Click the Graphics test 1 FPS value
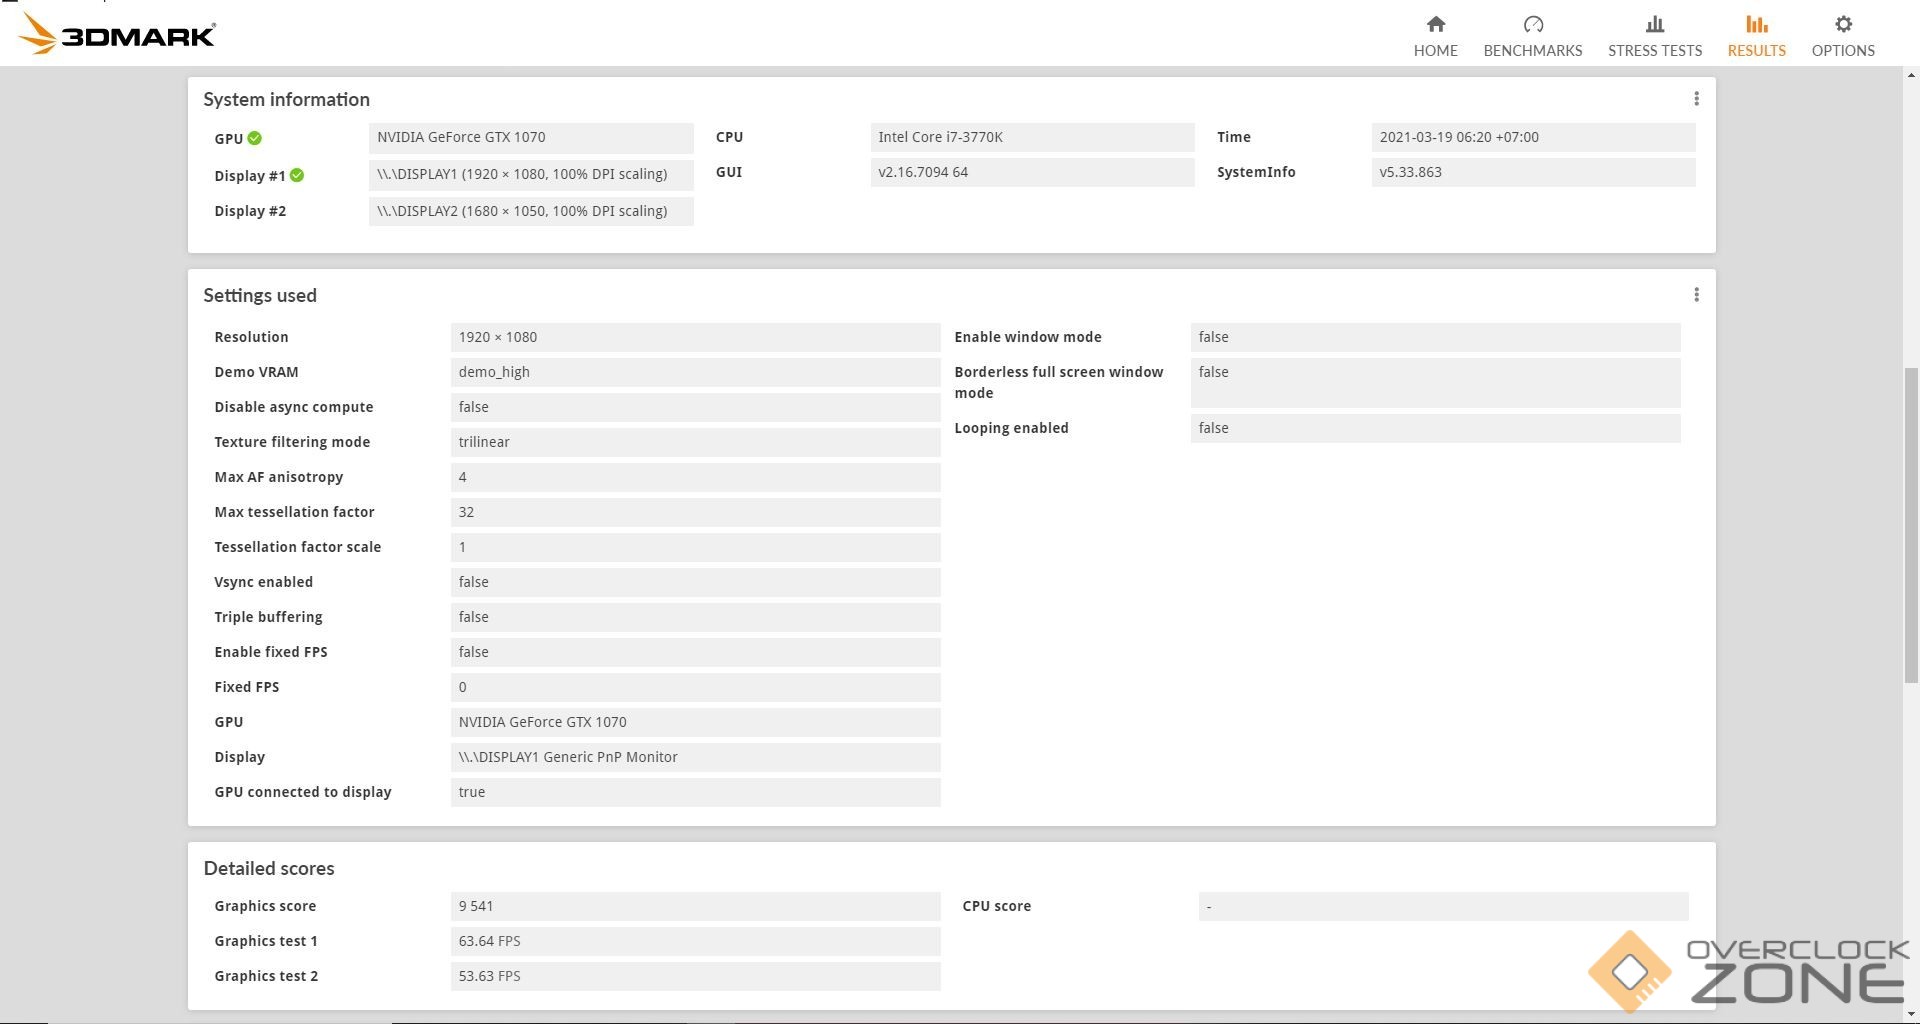 click(x=694, y=941)
